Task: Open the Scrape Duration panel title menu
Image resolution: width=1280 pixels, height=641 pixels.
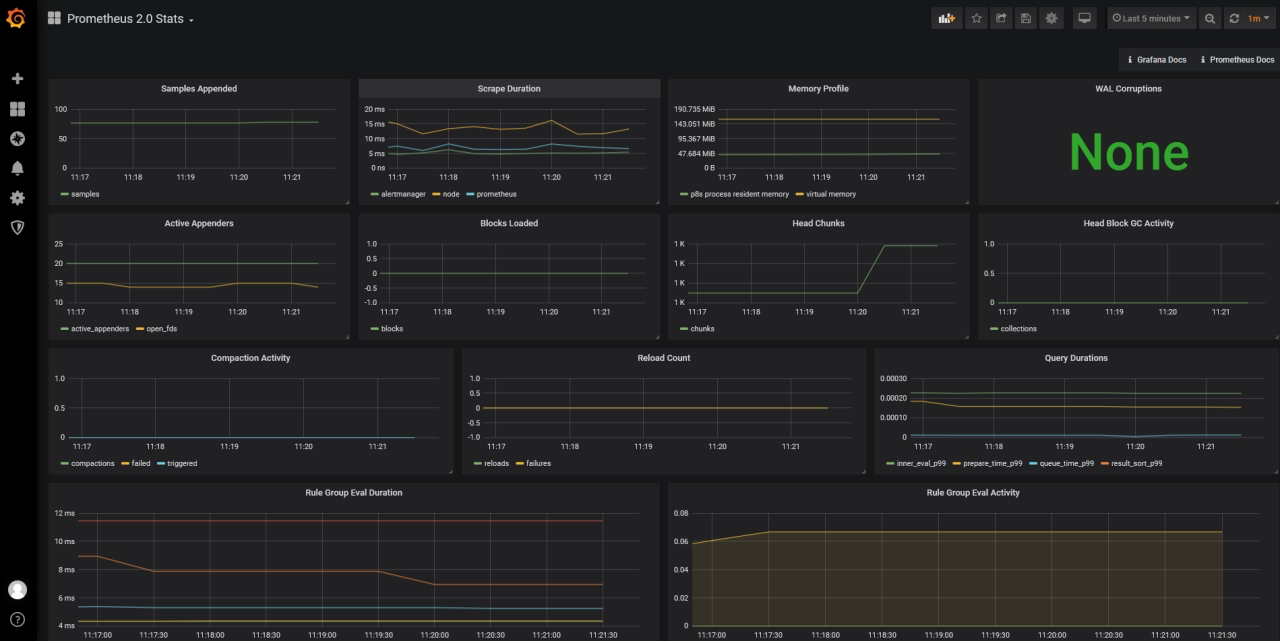Action: 509,89
